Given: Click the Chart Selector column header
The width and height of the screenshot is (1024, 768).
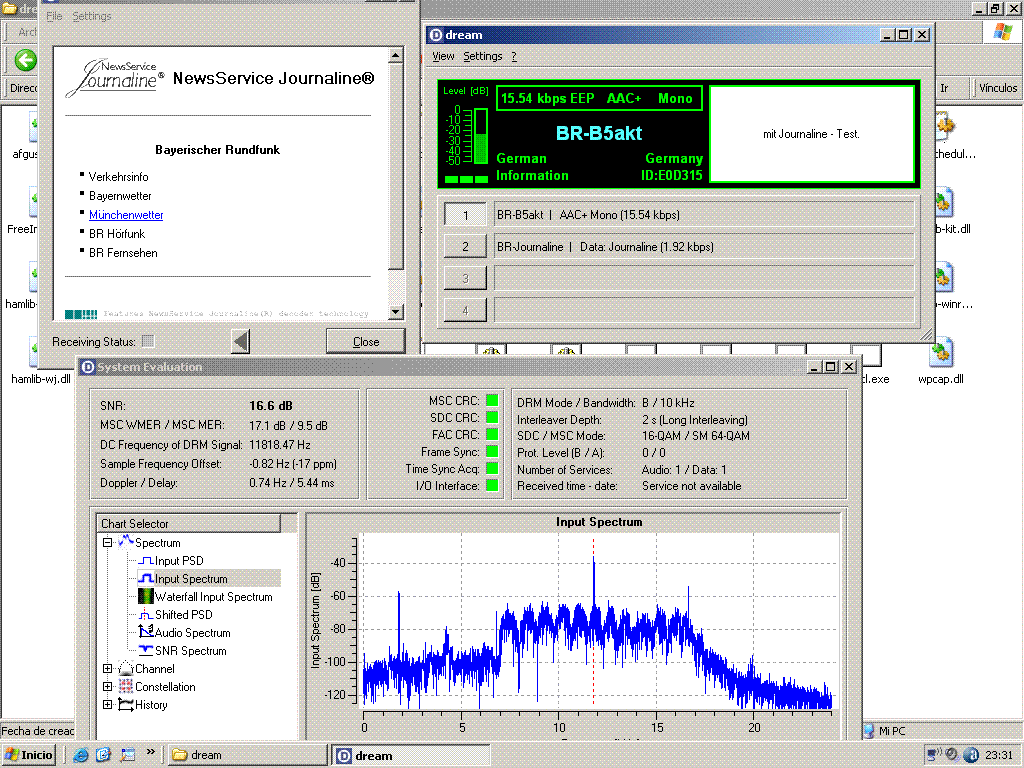Looking at the screenshot, I should pos(189,523).
